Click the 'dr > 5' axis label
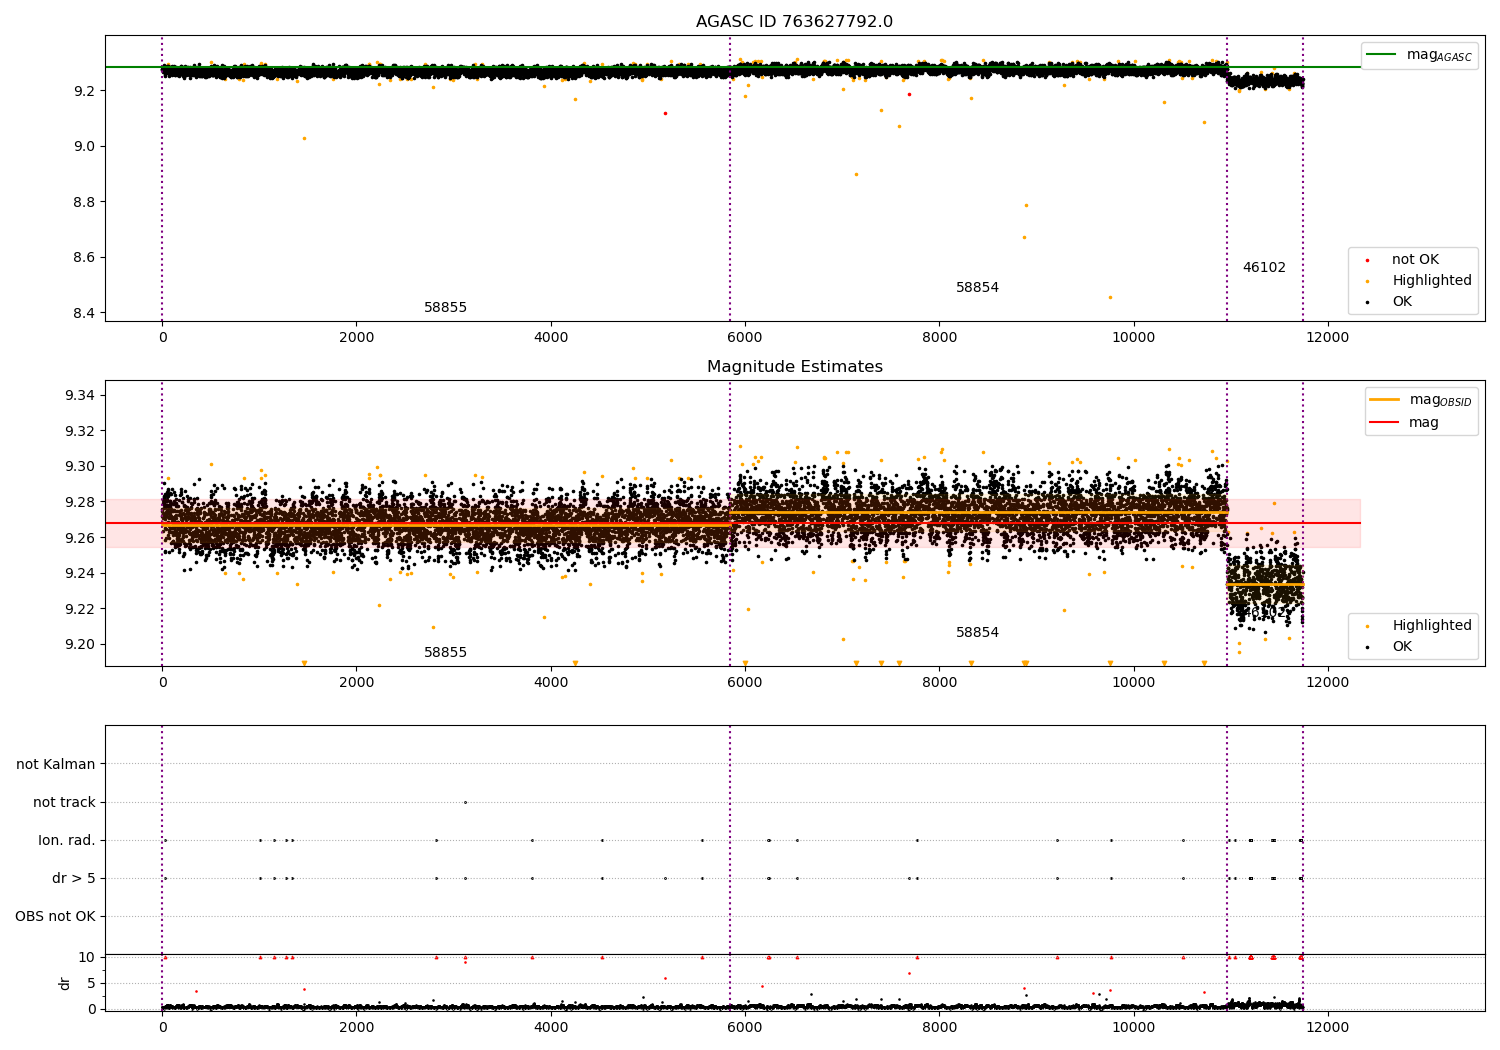Image resolution: width=1500 pixels, height=1050 pixels. coord(74,879)
